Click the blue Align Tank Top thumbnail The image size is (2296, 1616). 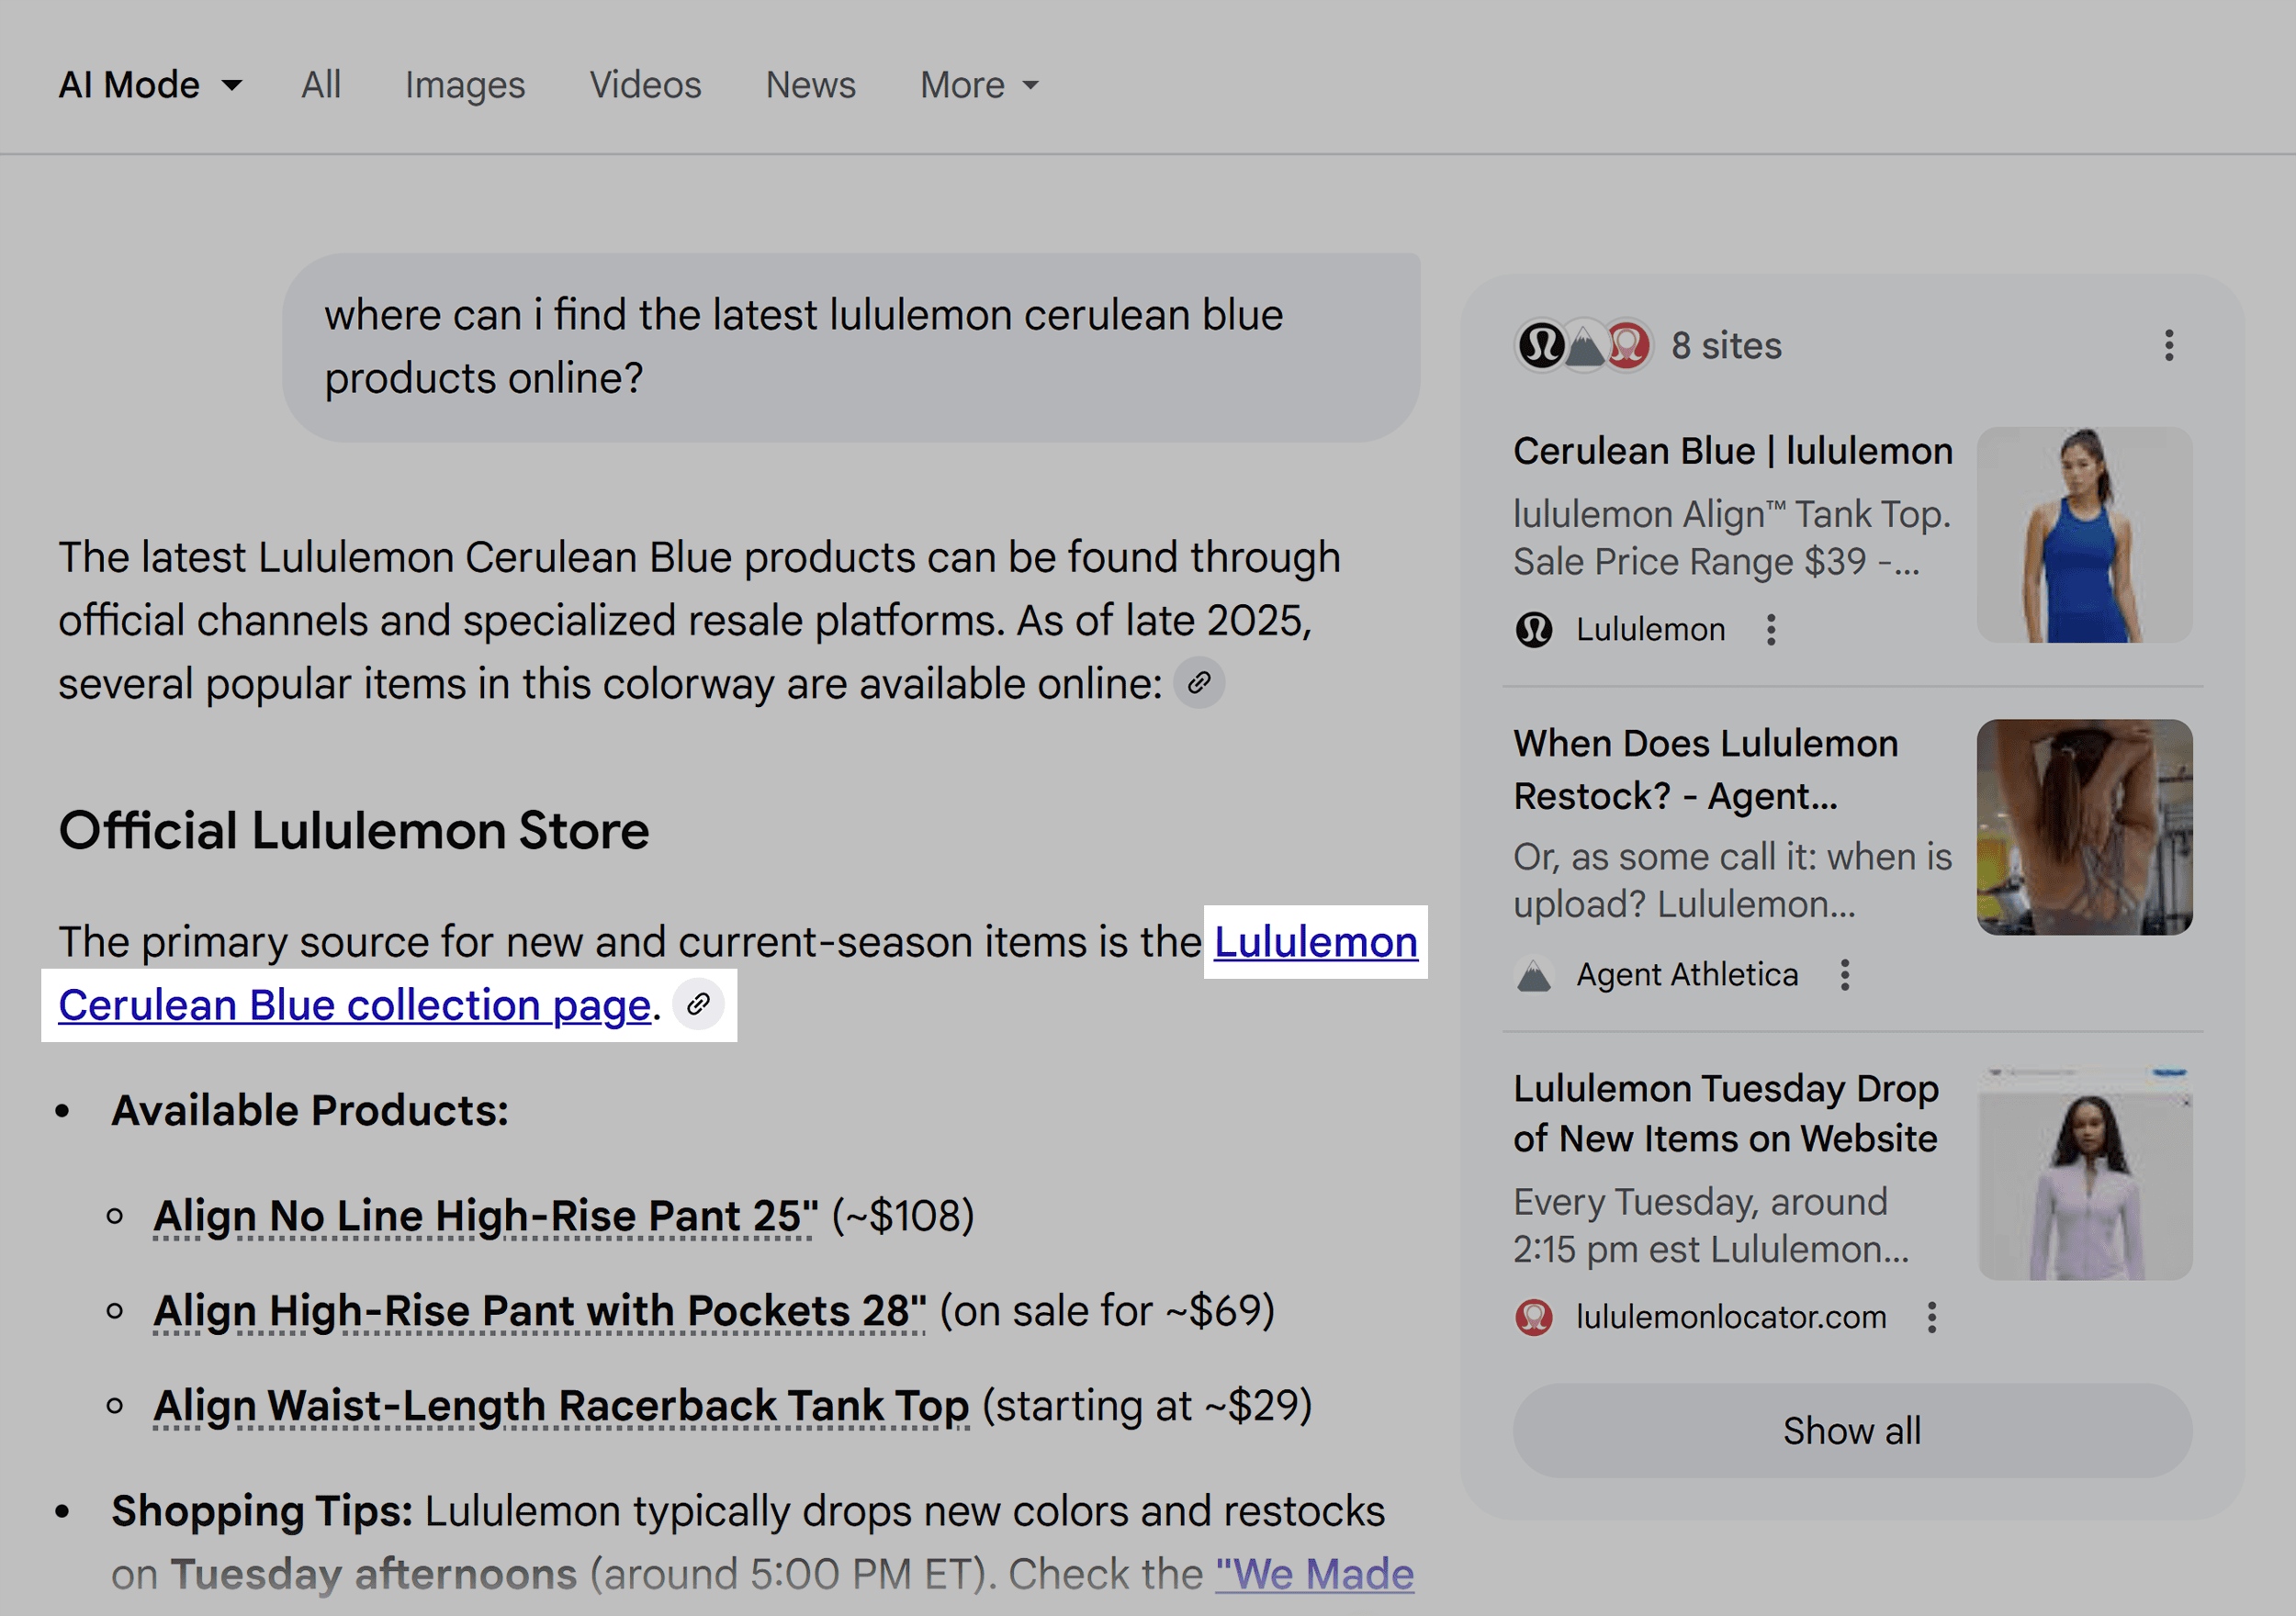click(2083, 536)
